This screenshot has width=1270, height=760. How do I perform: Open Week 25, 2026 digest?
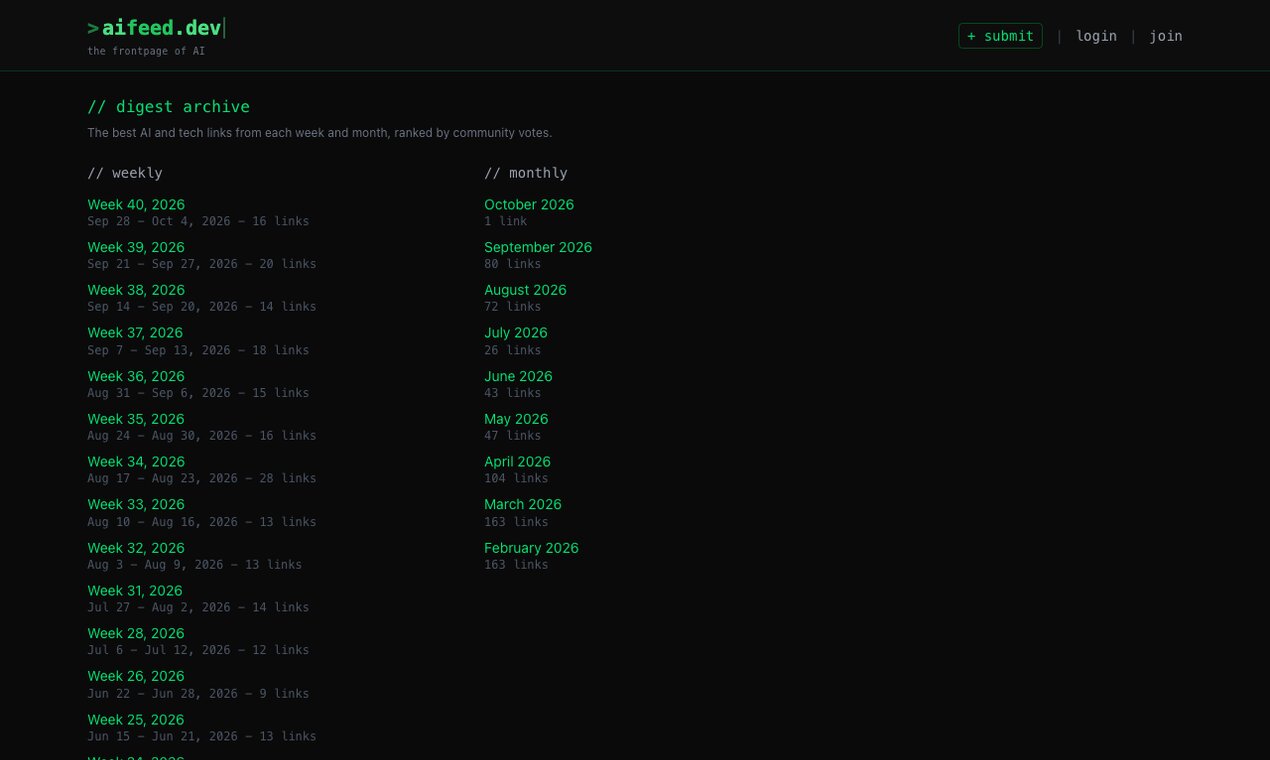tap(136, 720)
